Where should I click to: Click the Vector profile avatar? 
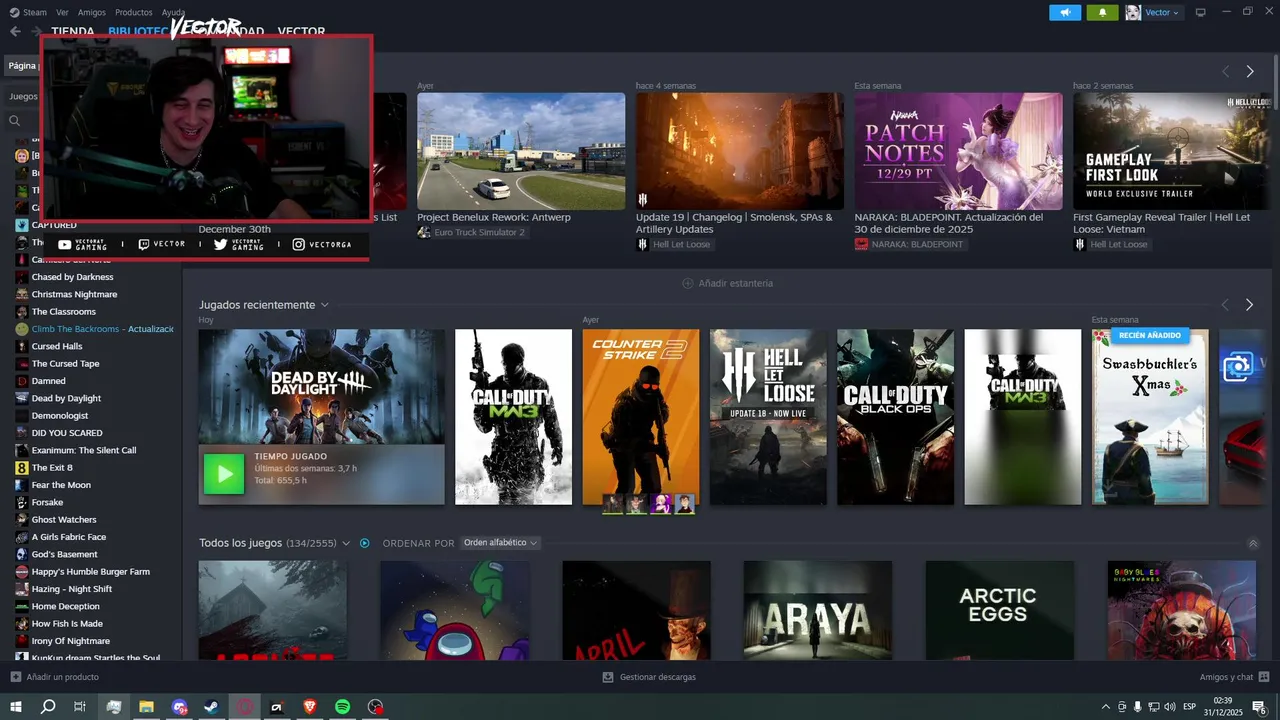point(1133,12)
